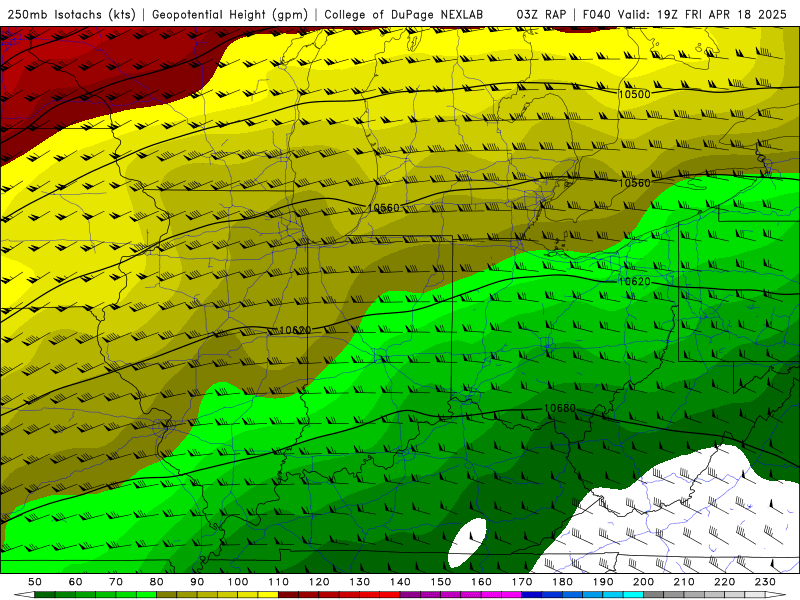Click the 10560 contour label in the map's center
The width and height of the screenshot is (800, 600).
(x=383, y=208)
